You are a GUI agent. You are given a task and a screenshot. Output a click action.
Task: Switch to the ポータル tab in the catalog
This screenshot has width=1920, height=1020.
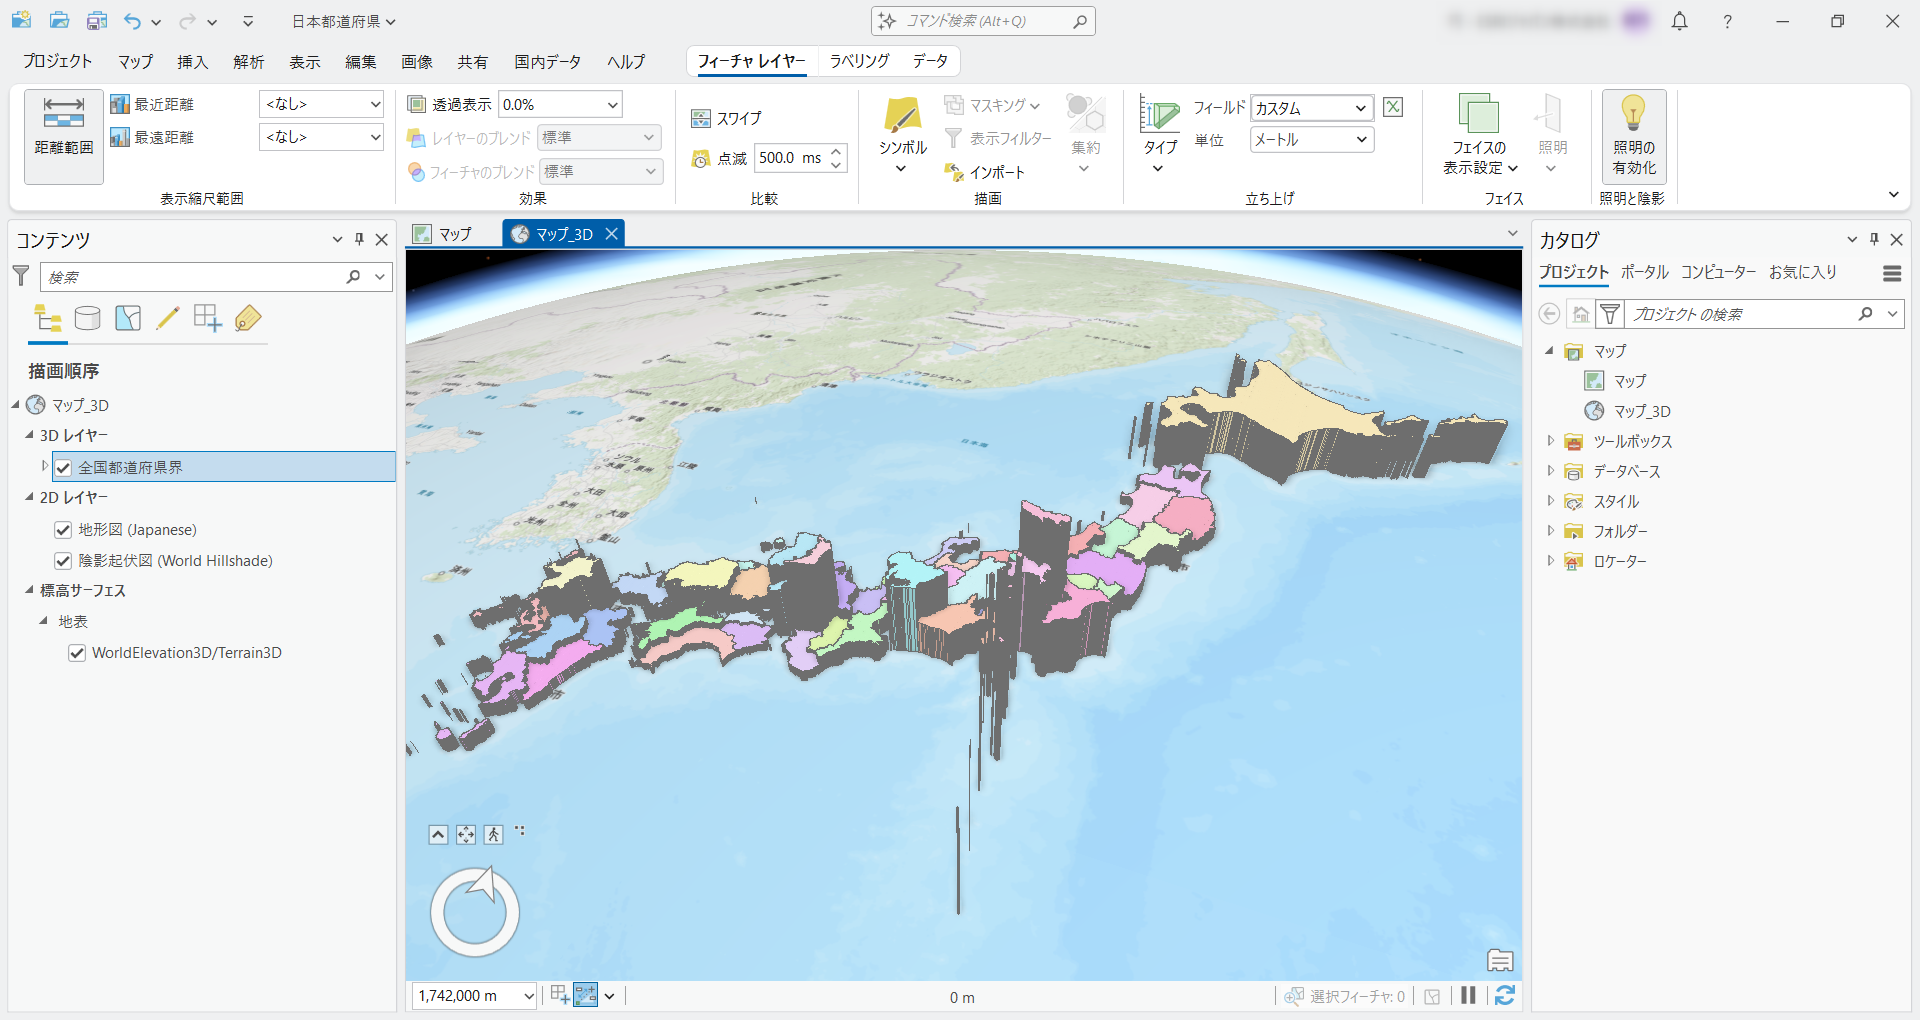[1644, 272]
